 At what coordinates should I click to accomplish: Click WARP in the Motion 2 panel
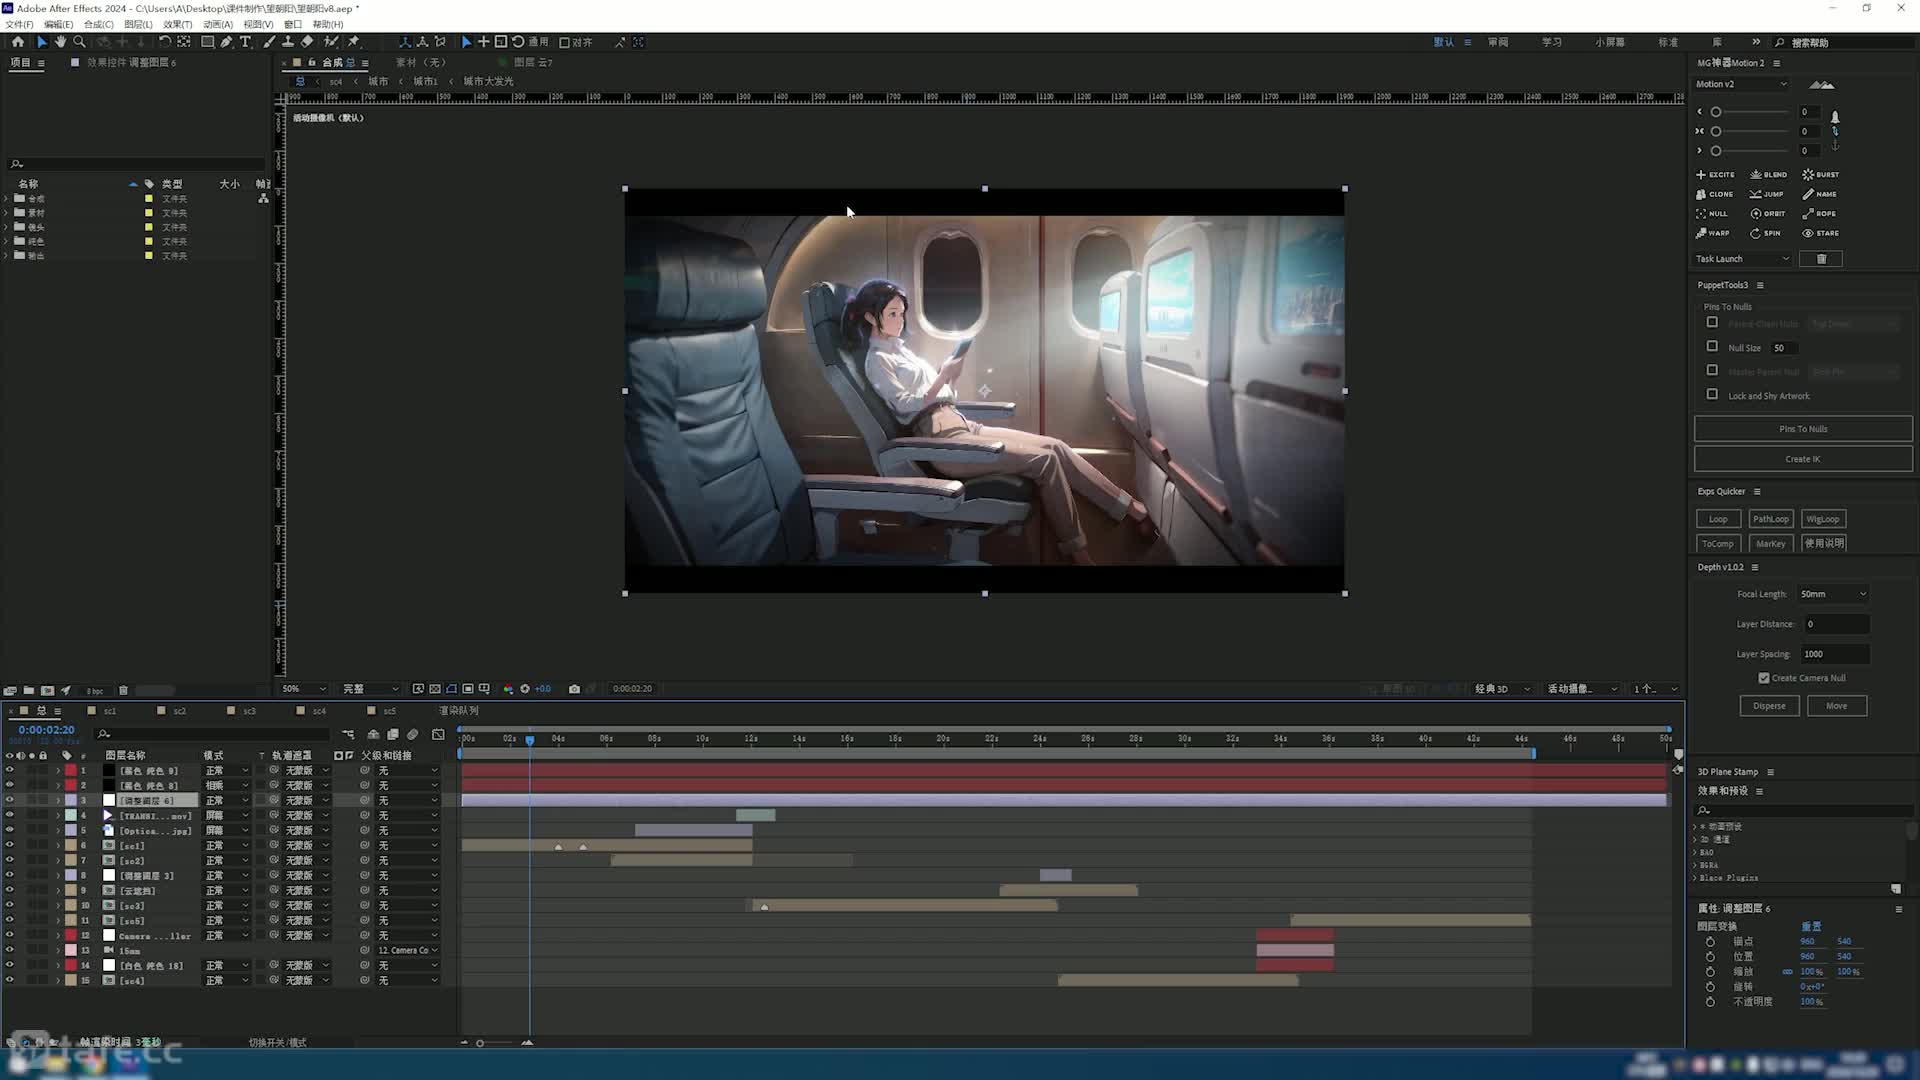1712,233
